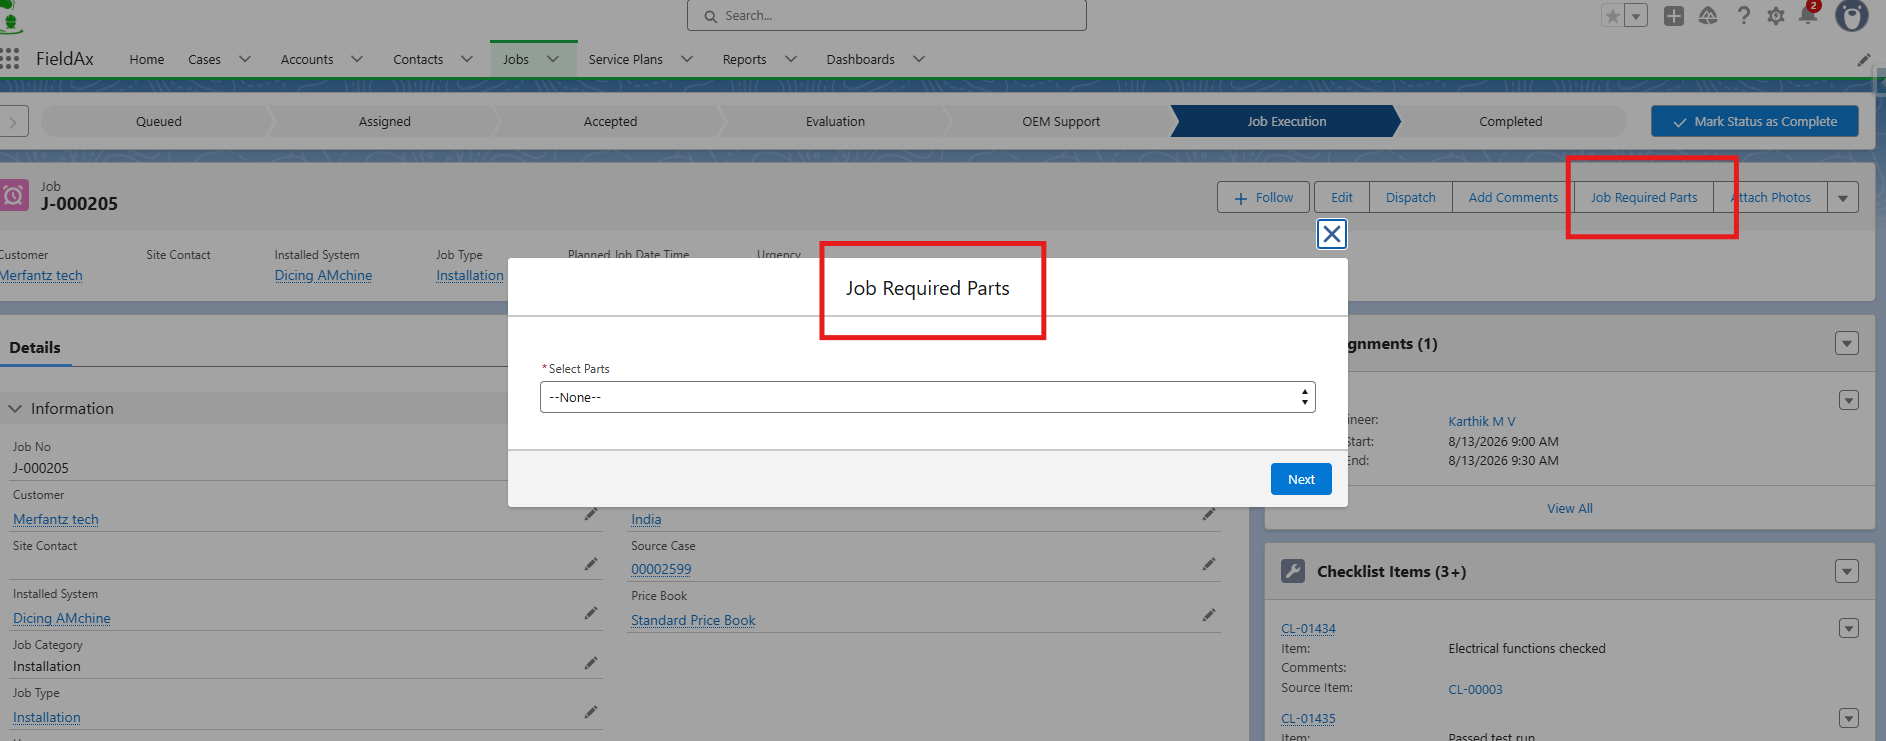Open the global actions plus icon
1886x741 pixels.
pyautogui.click(x=1674, y=16)
